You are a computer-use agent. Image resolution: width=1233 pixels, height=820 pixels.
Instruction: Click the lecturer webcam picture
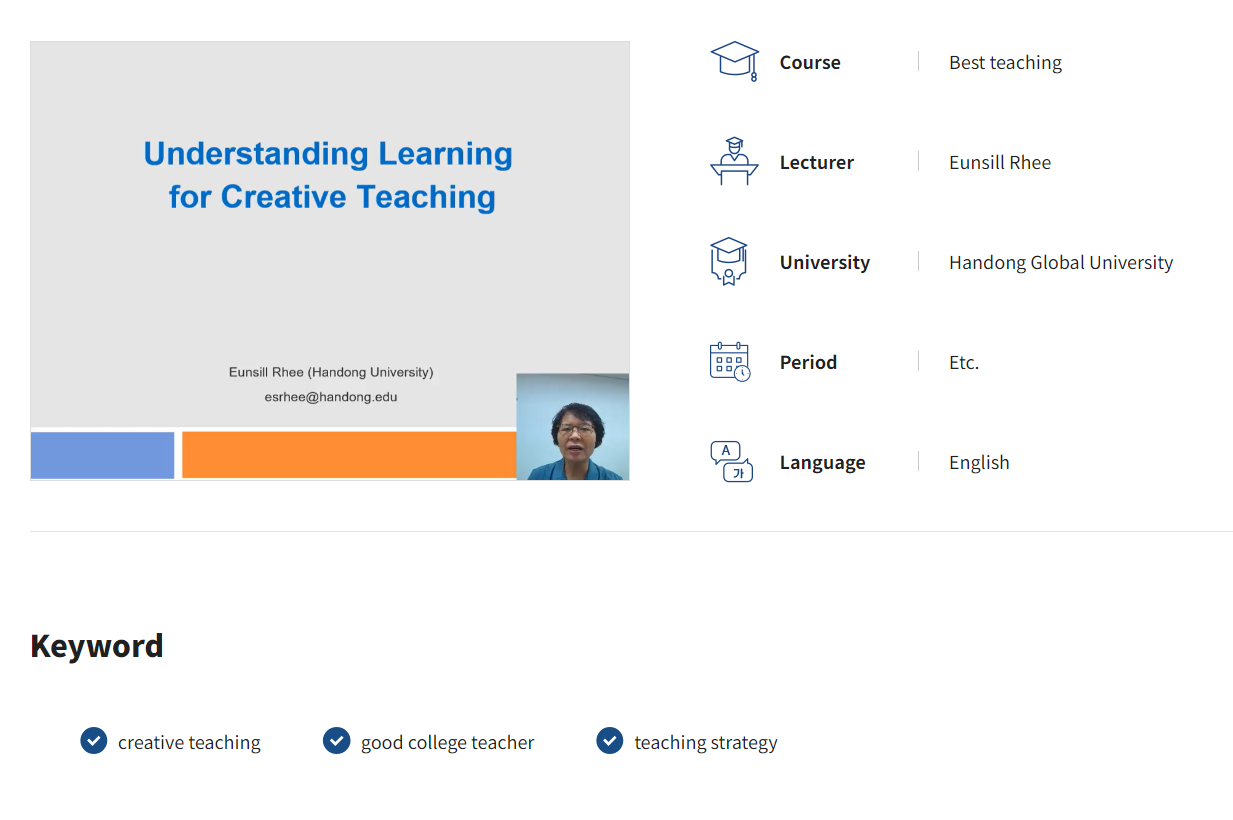[573, 427]
